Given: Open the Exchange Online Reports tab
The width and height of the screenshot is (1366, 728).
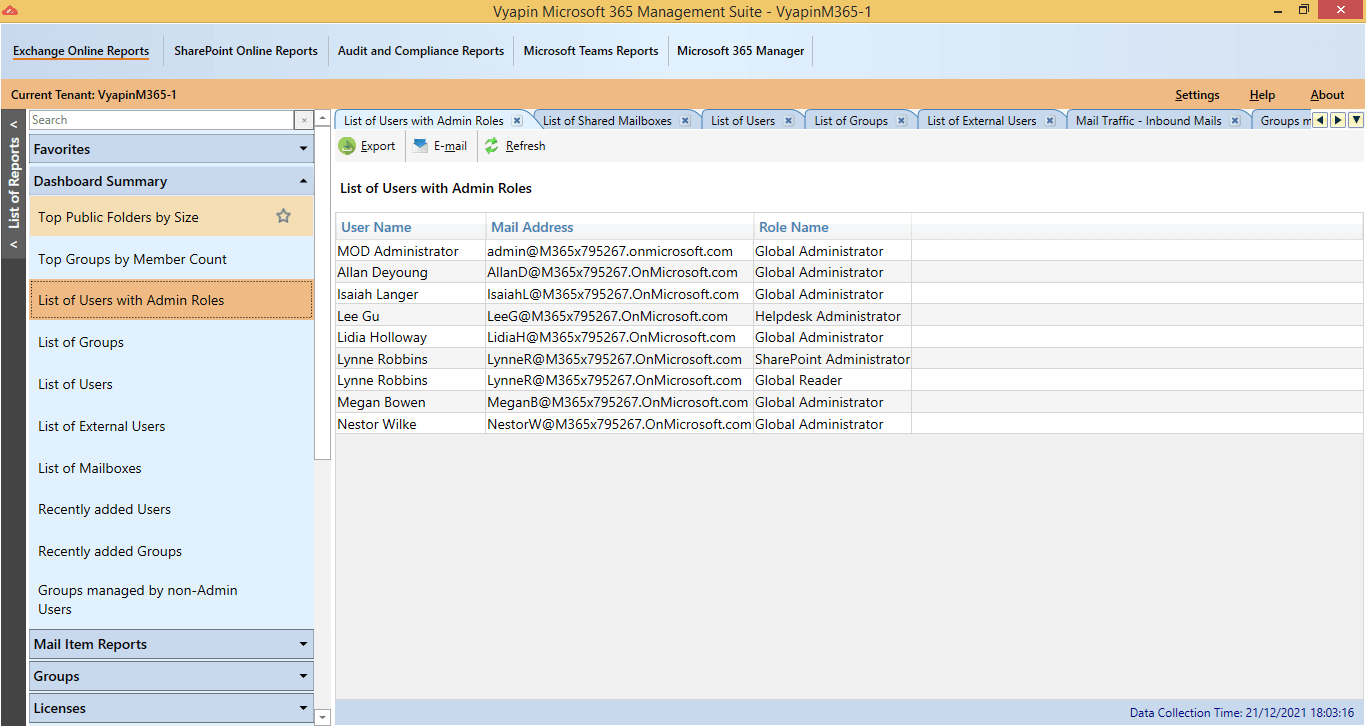Looking at the screenshot, I should (81, 51).
